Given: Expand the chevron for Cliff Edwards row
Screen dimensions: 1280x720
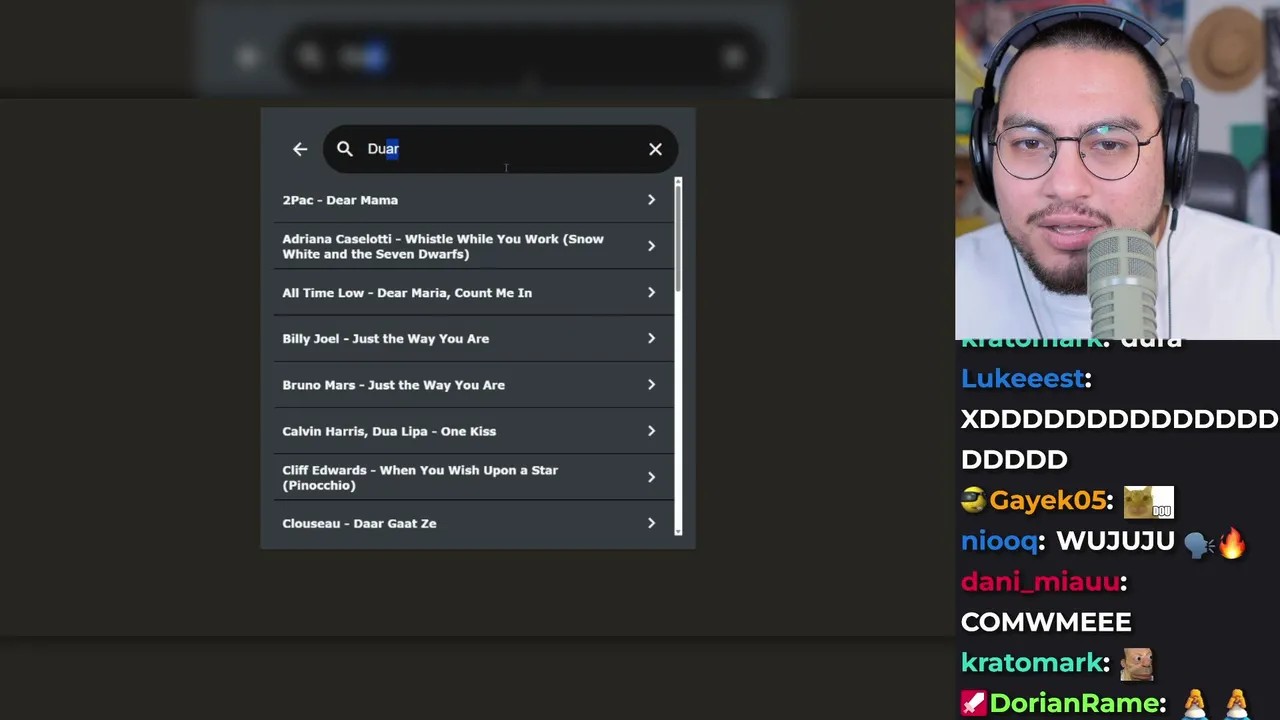Looking at the screenshot, I should [x=651, y=477].
